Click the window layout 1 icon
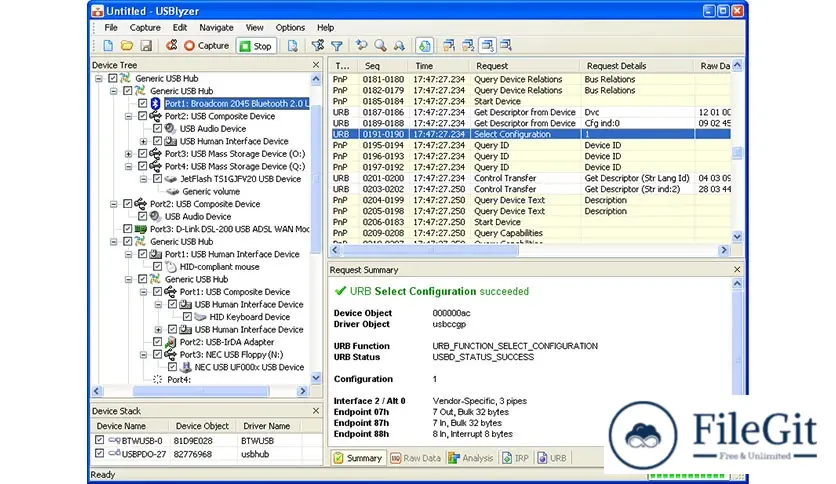Image resolution: width=836 pixels, height=484 pixels. 449,46
